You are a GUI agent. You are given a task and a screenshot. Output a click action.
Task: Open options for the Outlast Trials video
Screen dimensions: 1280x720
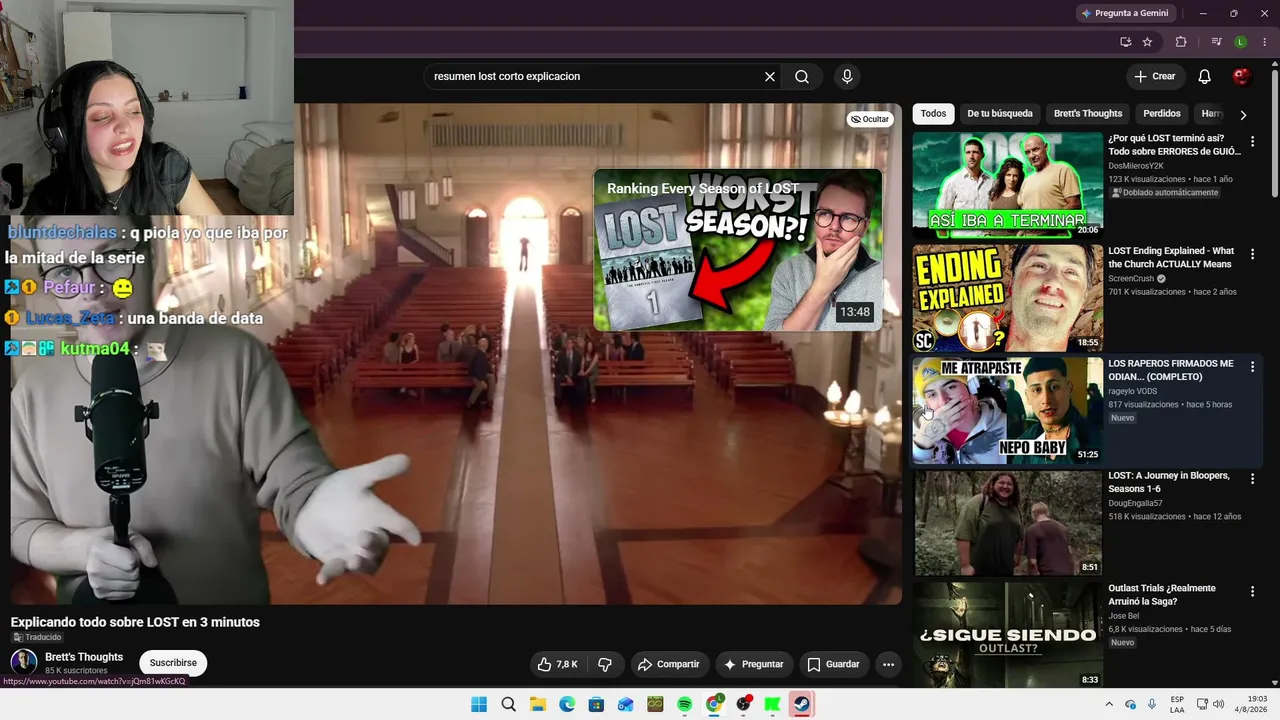pos(1252,592)
